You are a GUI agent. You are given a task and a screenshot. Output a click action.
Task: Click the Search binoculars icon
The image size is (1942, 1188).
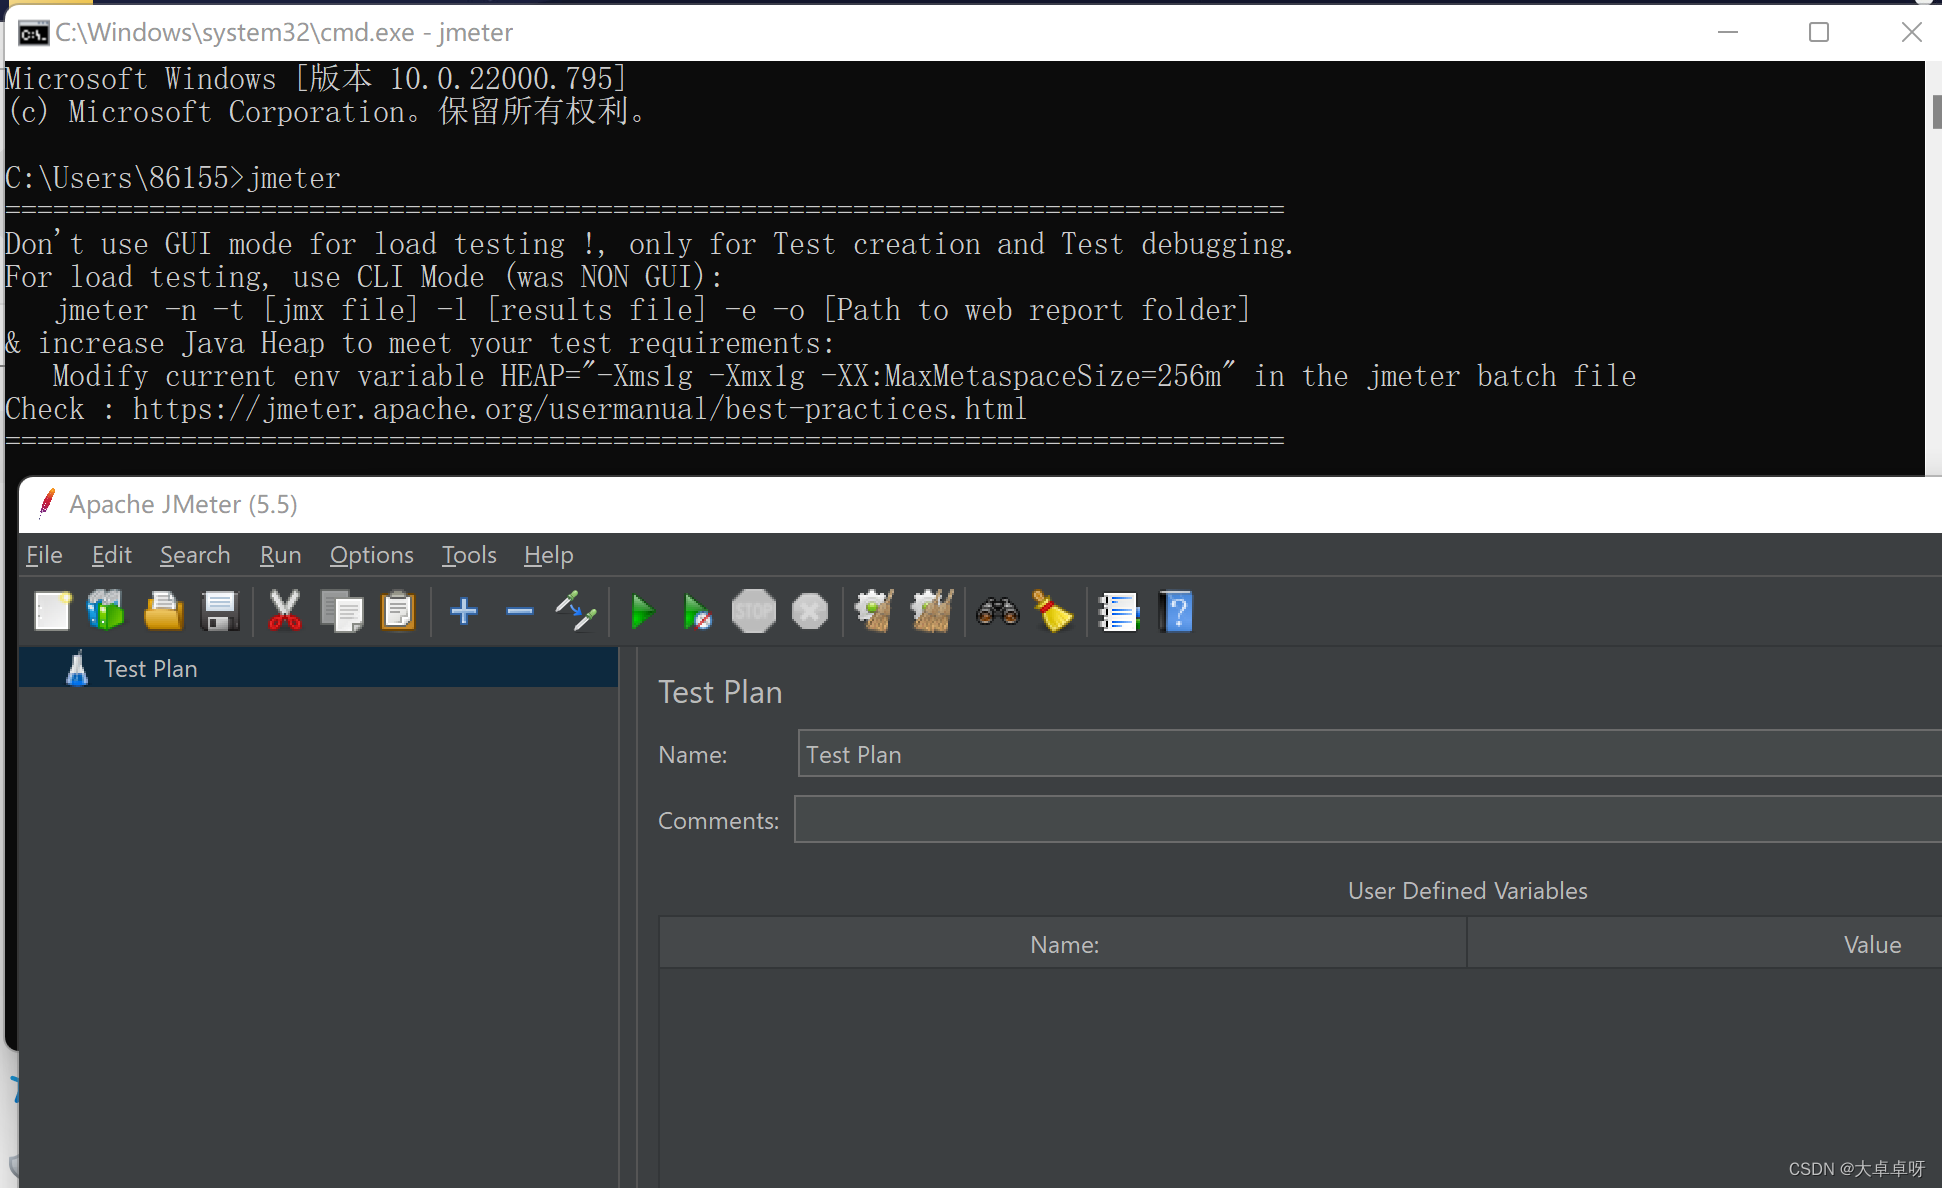[x=997, y=611]
